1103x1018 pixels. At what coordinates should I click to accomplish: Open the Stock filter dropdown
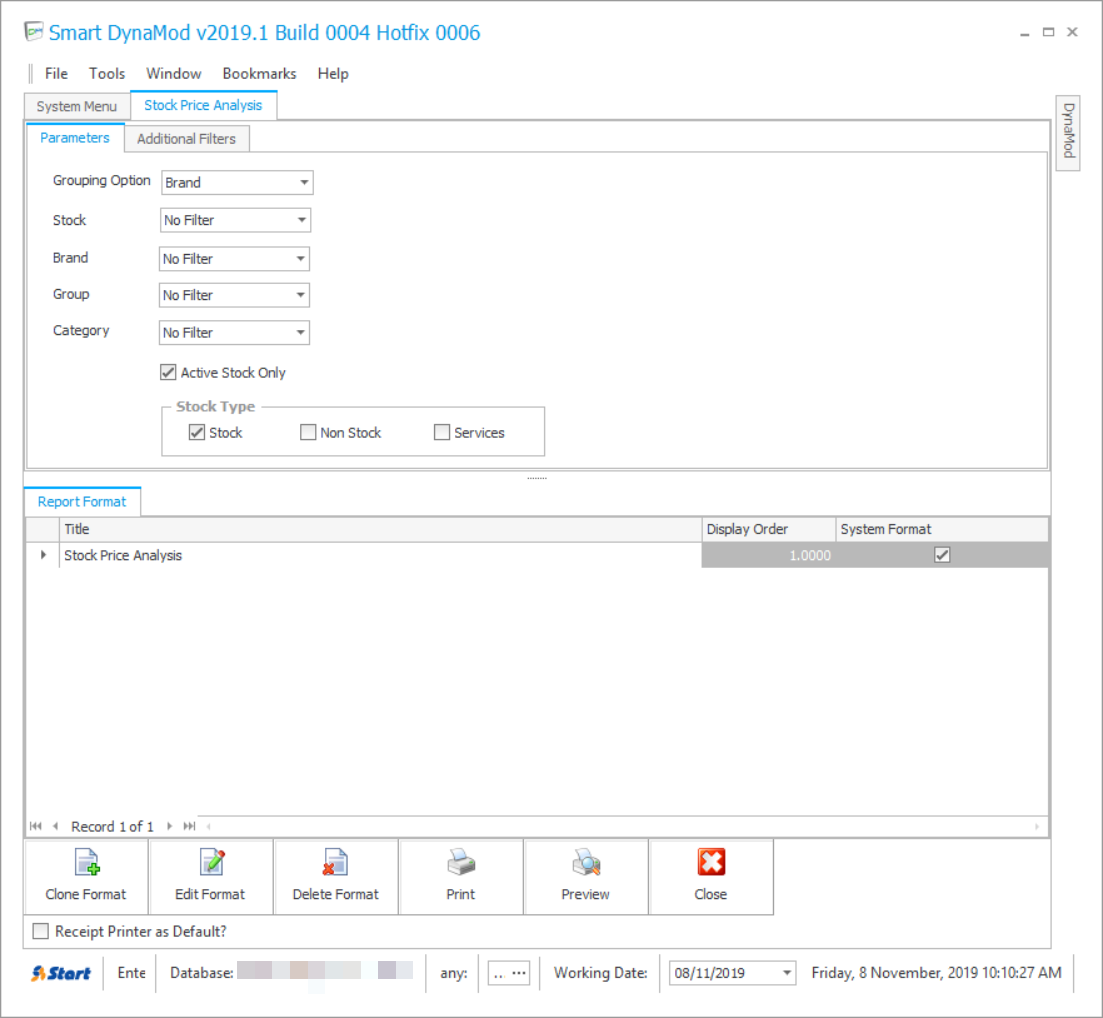point(301,220)
